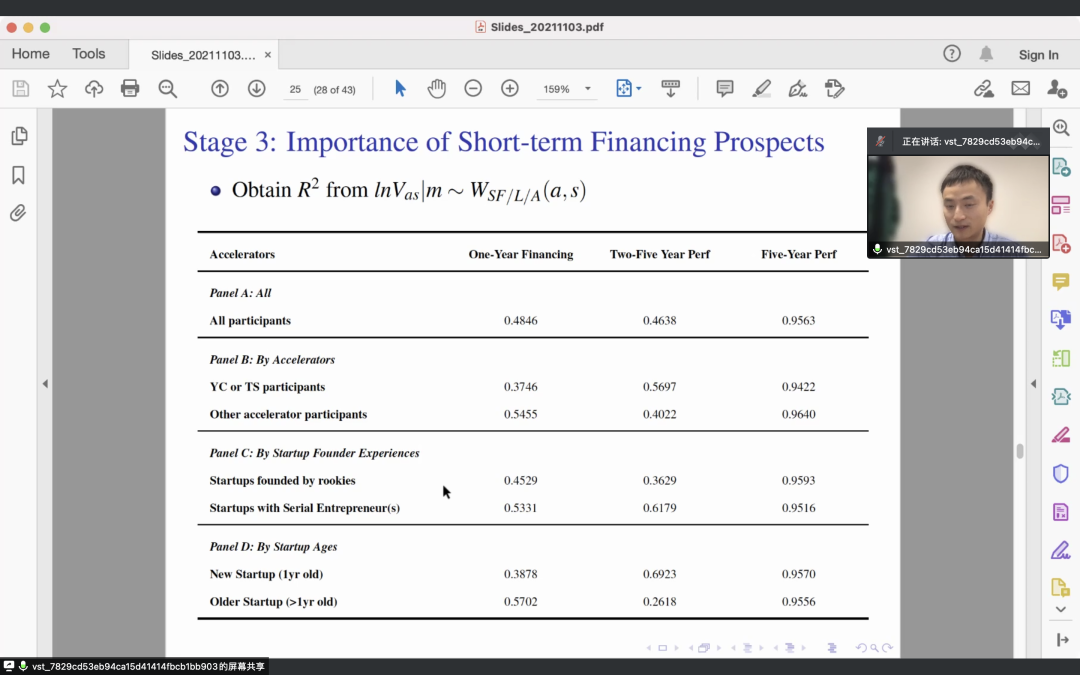The height and width of the screenshot is (675, 1080).
Task: Open the zoom level 159% dropdown
Action: tap(587, 89)
